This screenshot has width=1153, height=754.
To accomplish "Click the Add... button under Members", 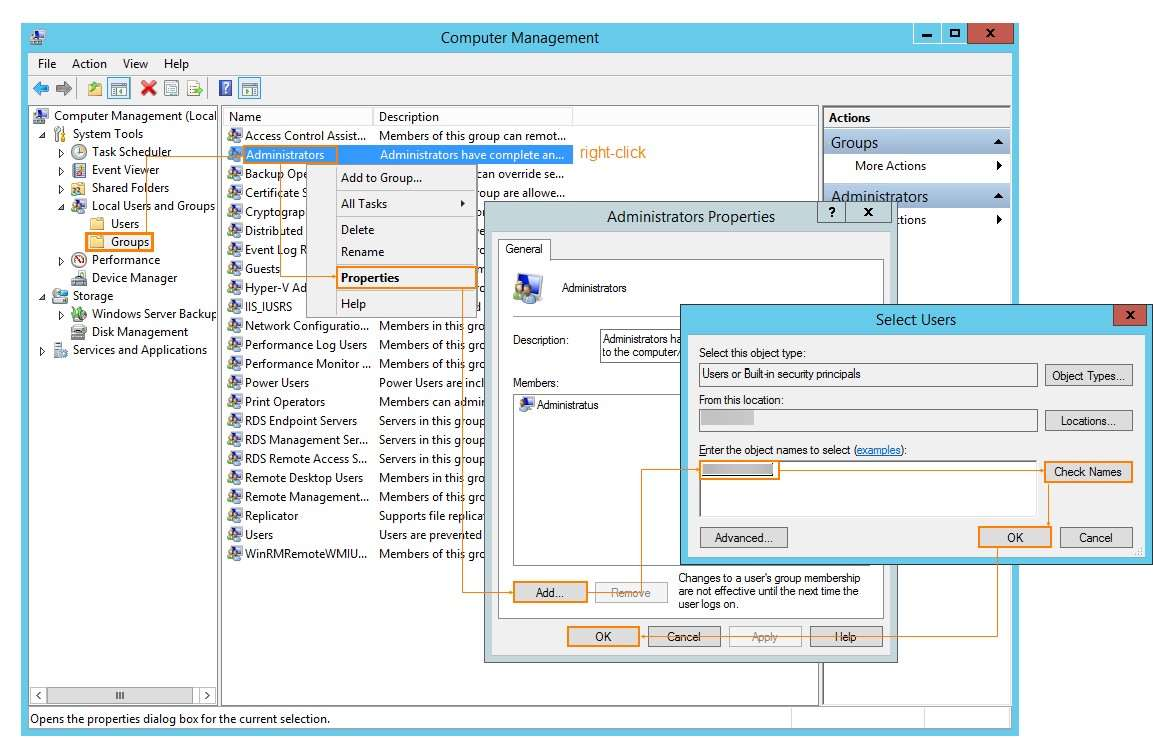I will pyautogui.click(x=549, y=593).
